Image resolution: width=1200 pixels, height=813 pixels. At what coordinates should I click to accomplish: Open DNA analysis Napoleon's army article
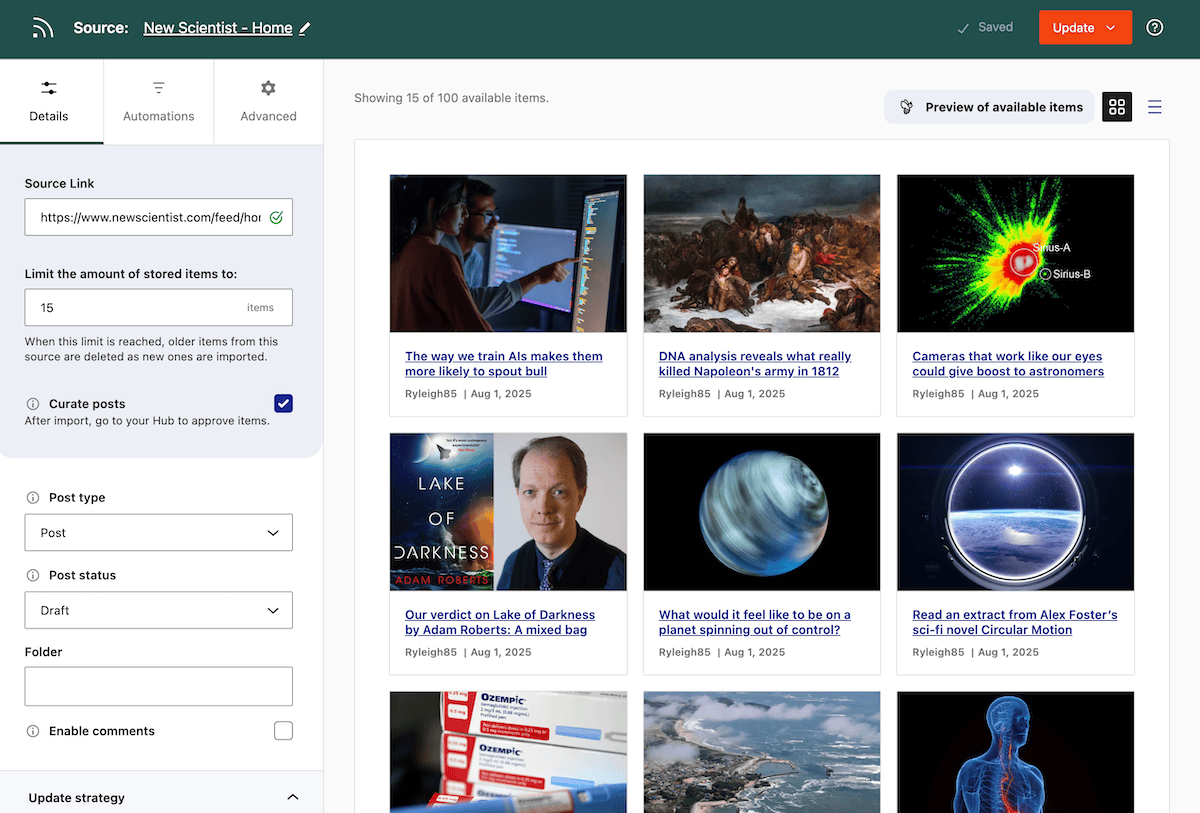click(x=755, y=364)
